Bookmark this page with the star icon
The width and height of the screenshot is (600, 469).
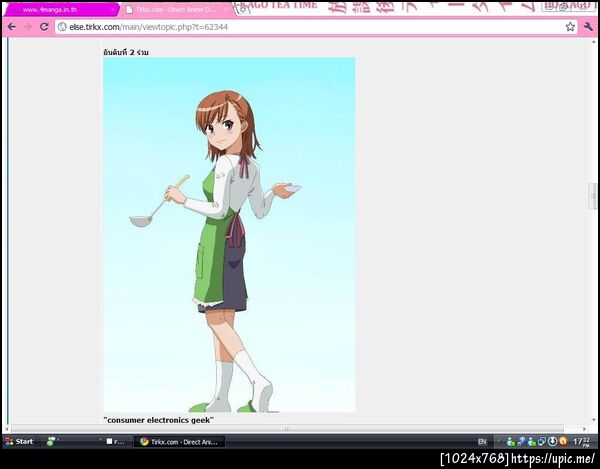(x=570, y=27)
